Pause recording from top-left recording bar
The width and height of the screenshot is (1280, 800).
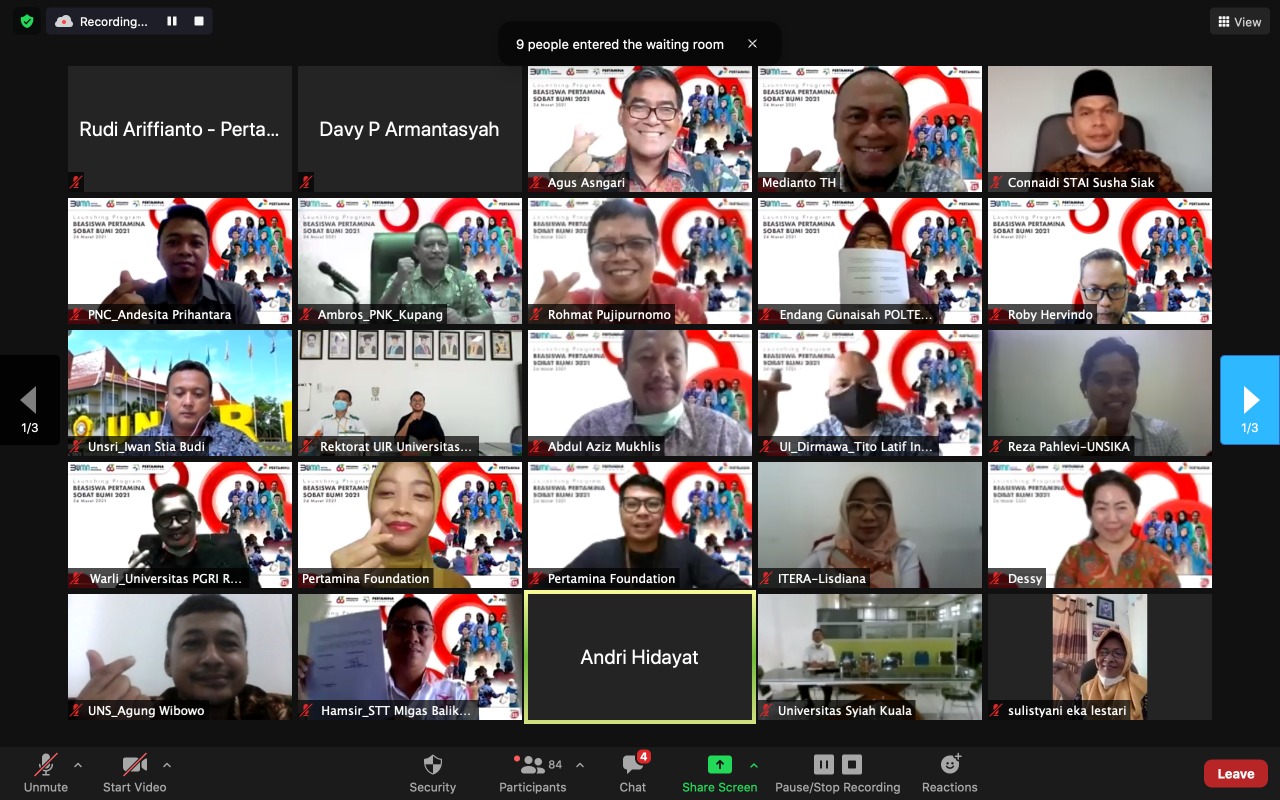tap(172, 21)
